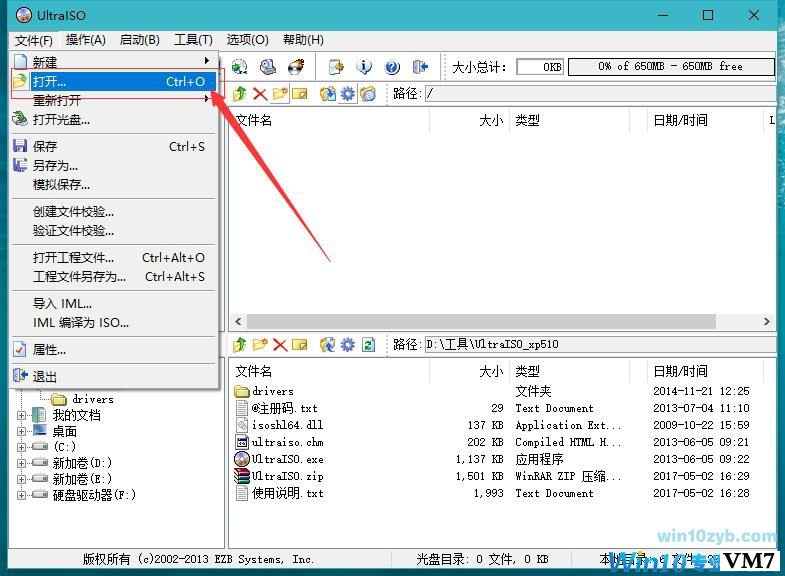Viewport: 785px width, 576px height.
Task: Choose 创建文件校验... menu entry
Action: point(114,212)
